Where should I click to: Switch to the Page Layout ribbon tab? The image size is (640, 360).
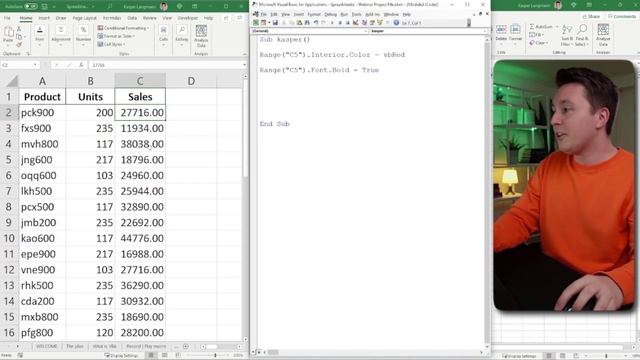click(84, 18)
